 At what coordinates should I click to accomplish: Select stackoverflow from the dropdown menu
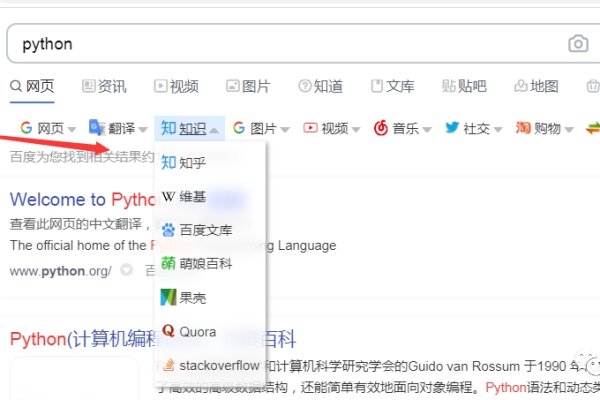(x=210, y=366)
